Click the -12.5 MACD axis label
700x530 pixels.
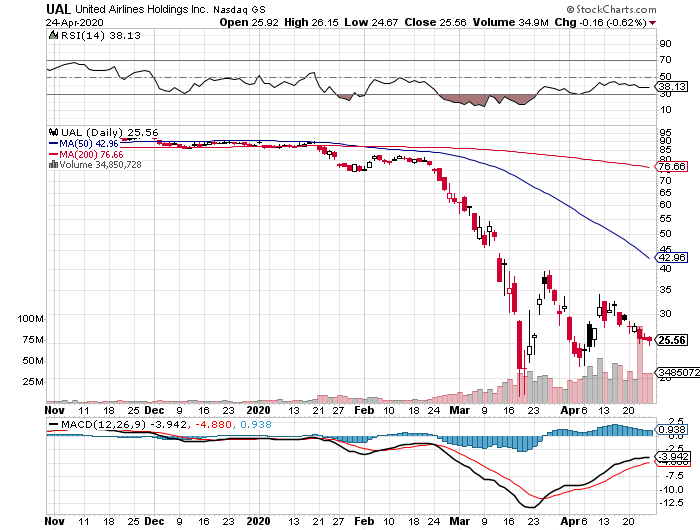click(671, 503)
